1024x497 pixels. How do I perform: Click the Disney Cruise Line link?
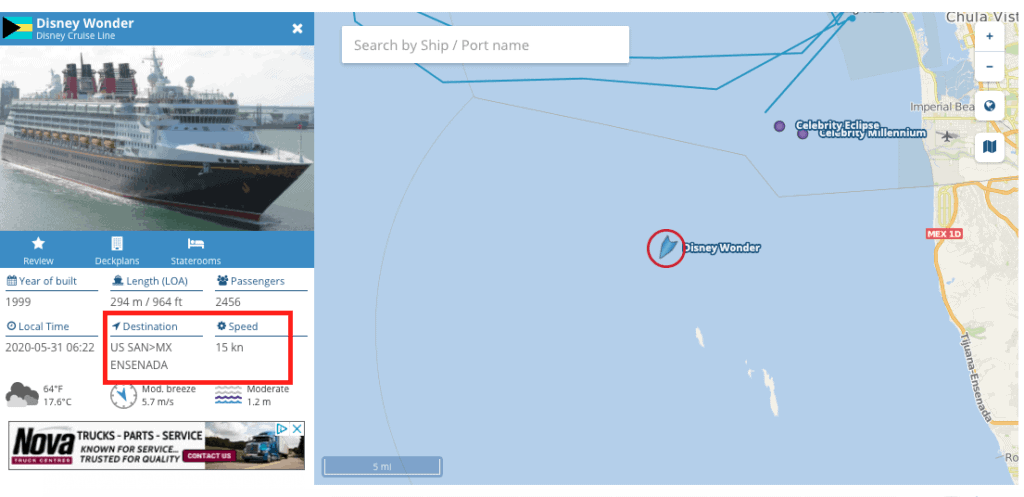(76, 36)
